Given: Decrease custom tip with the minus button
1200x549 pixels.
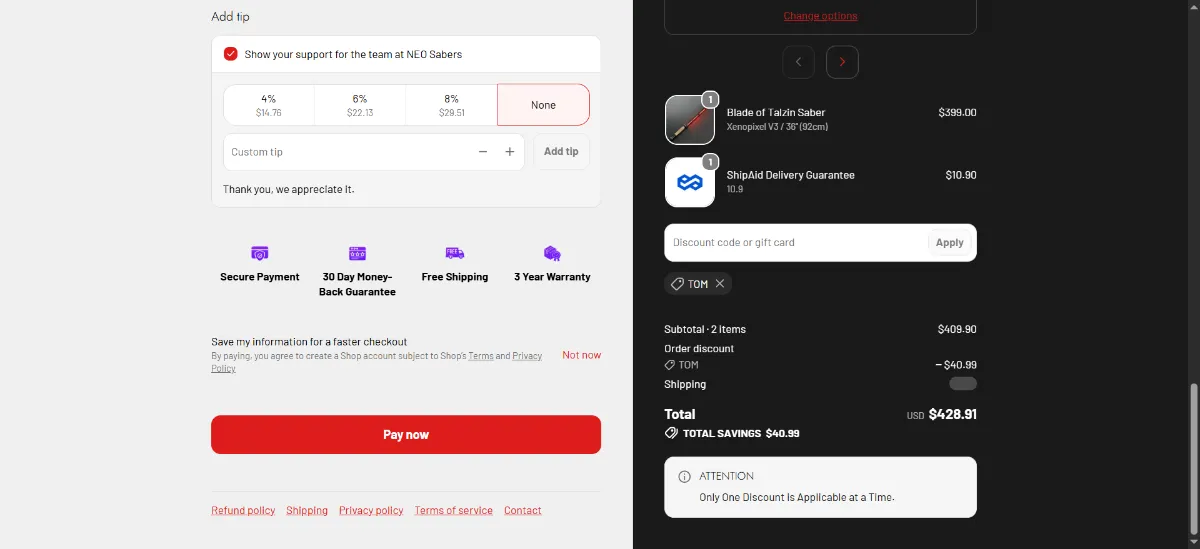Looking at the screenshot, I should 483,152.
